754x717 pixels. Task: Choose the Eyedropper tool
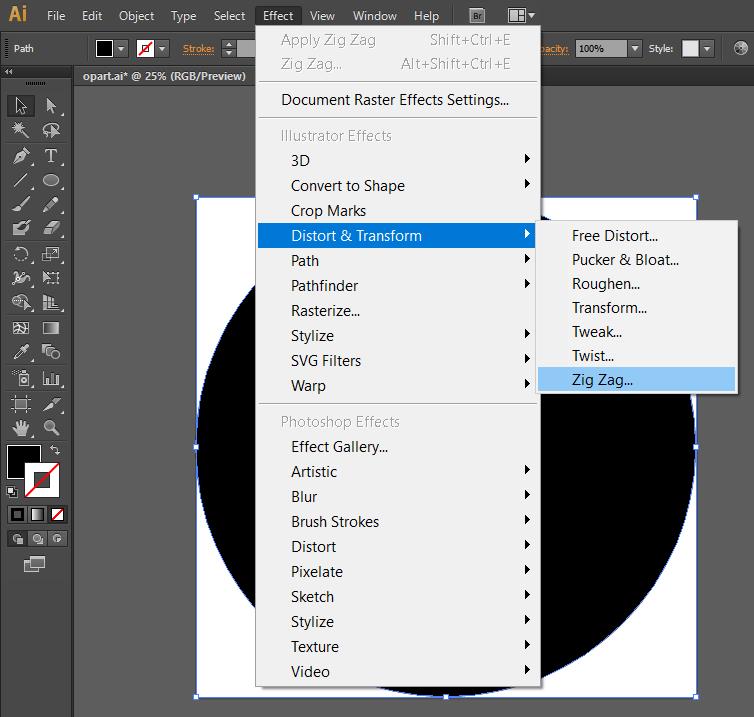(x=21, y=353)
